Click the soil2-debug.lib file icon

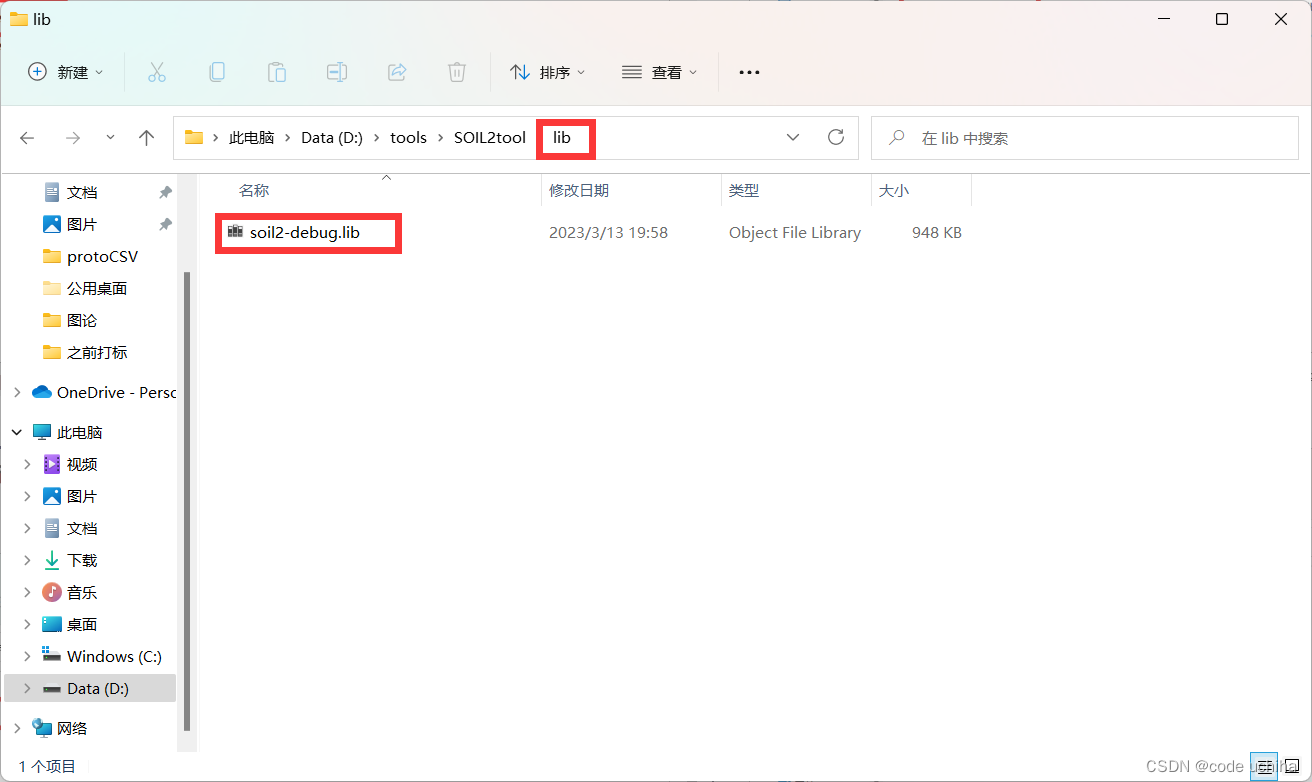coord(235,232)
